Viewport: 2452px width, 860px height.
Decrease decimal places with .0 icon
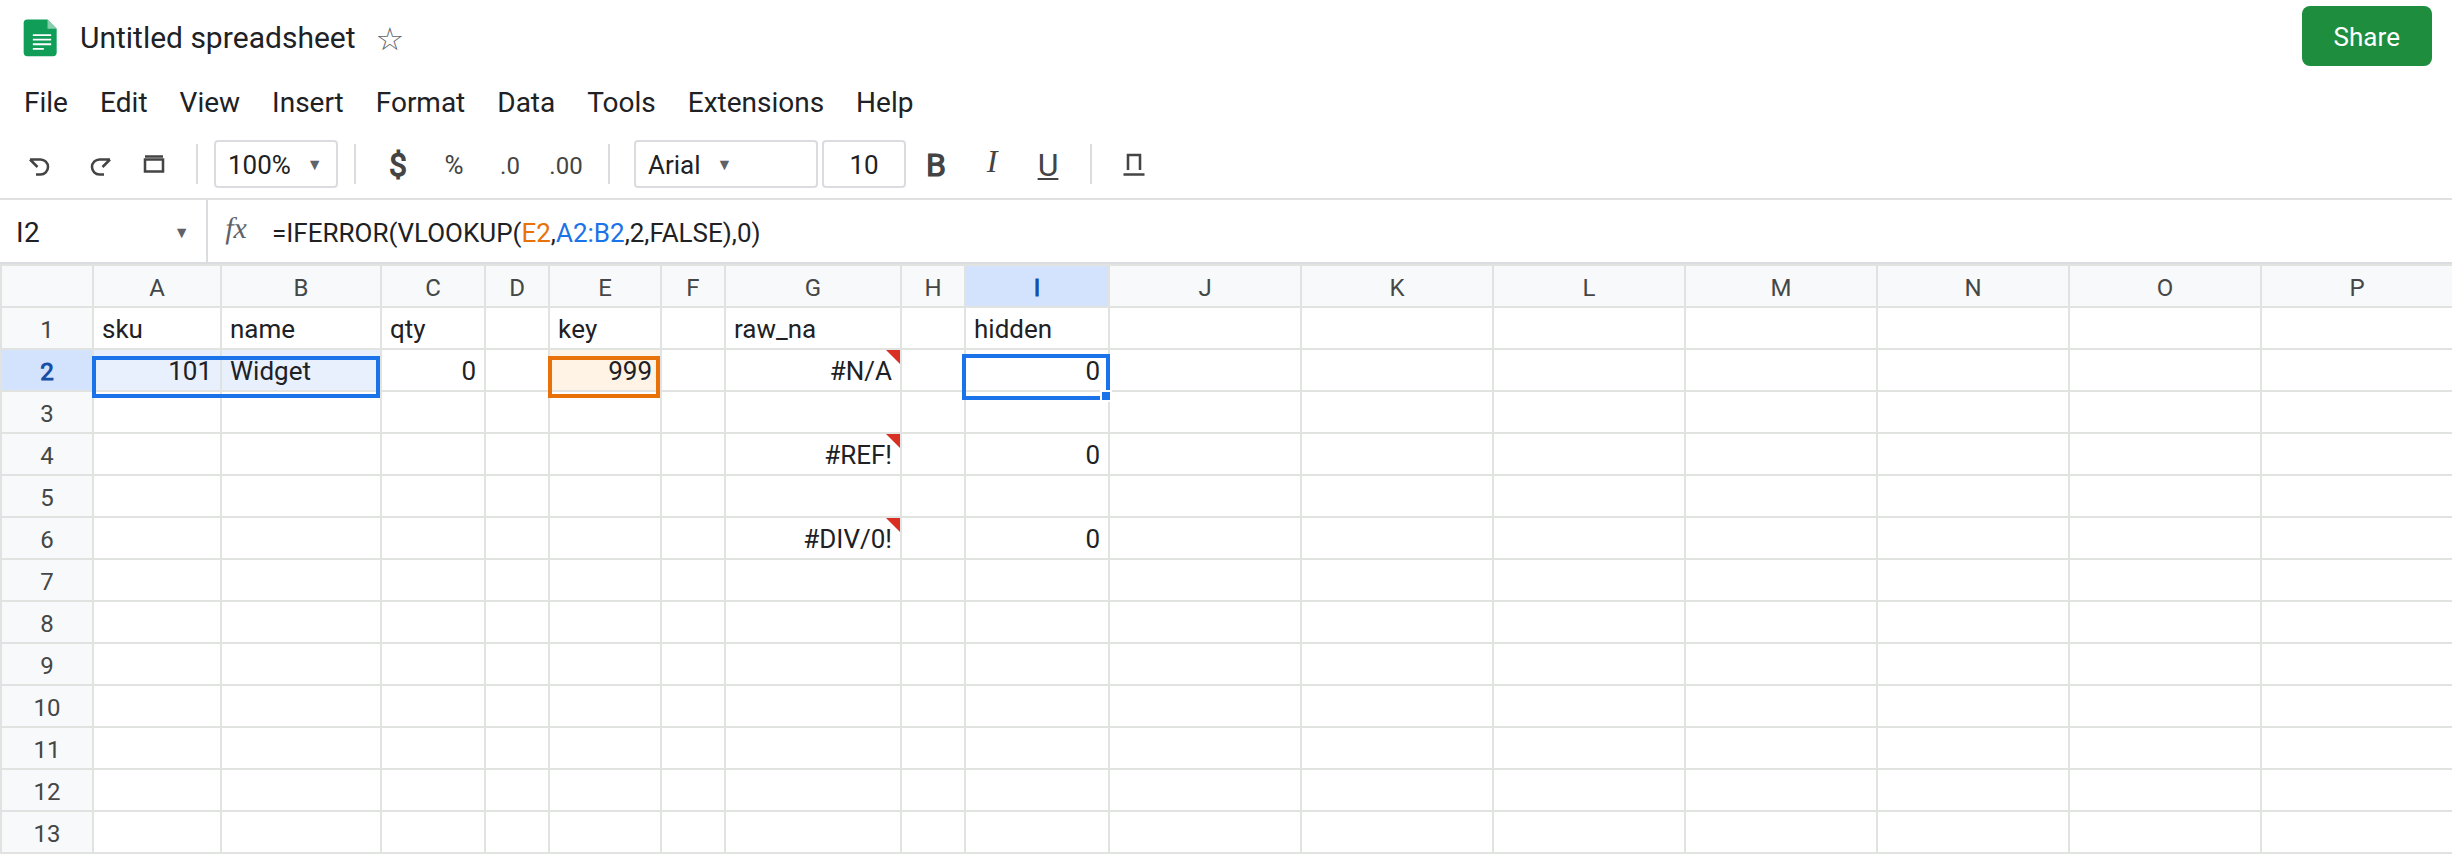pyautogui.click(x=510, y=165)
